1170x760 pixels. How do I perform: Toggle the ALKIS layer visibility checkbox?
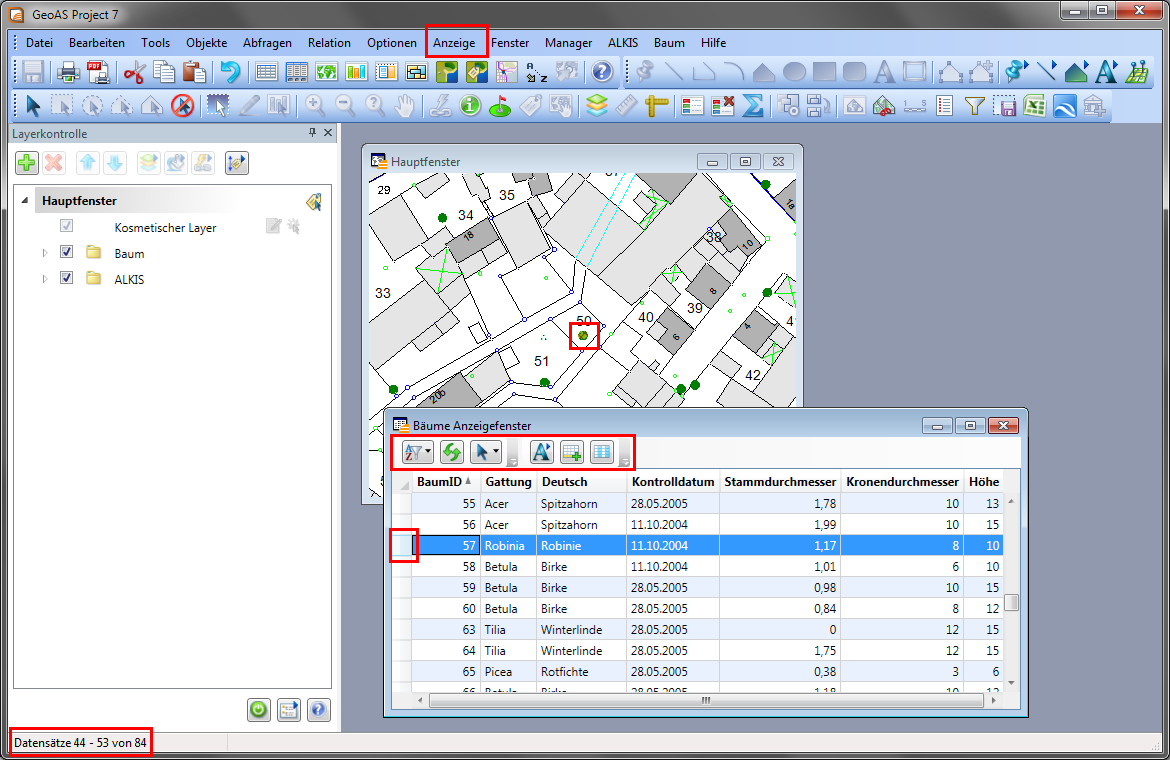(66, 278)
